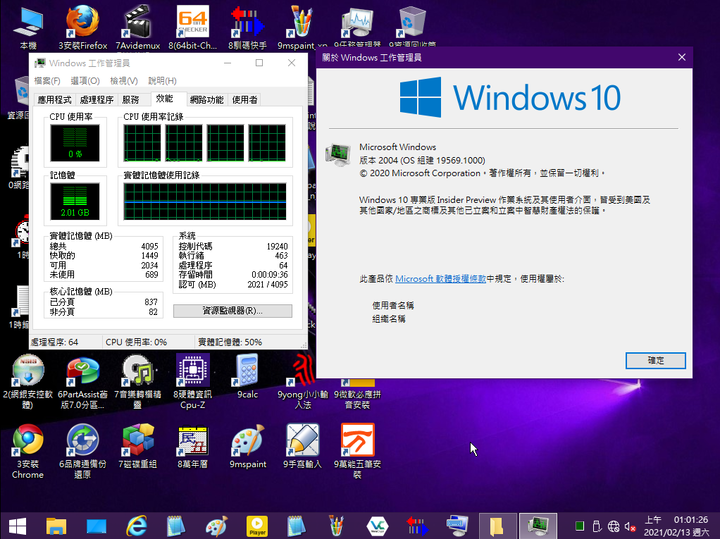Open the 9calc calculator shortcut
This screenshot has height=539, width=720.
(248, 377)
